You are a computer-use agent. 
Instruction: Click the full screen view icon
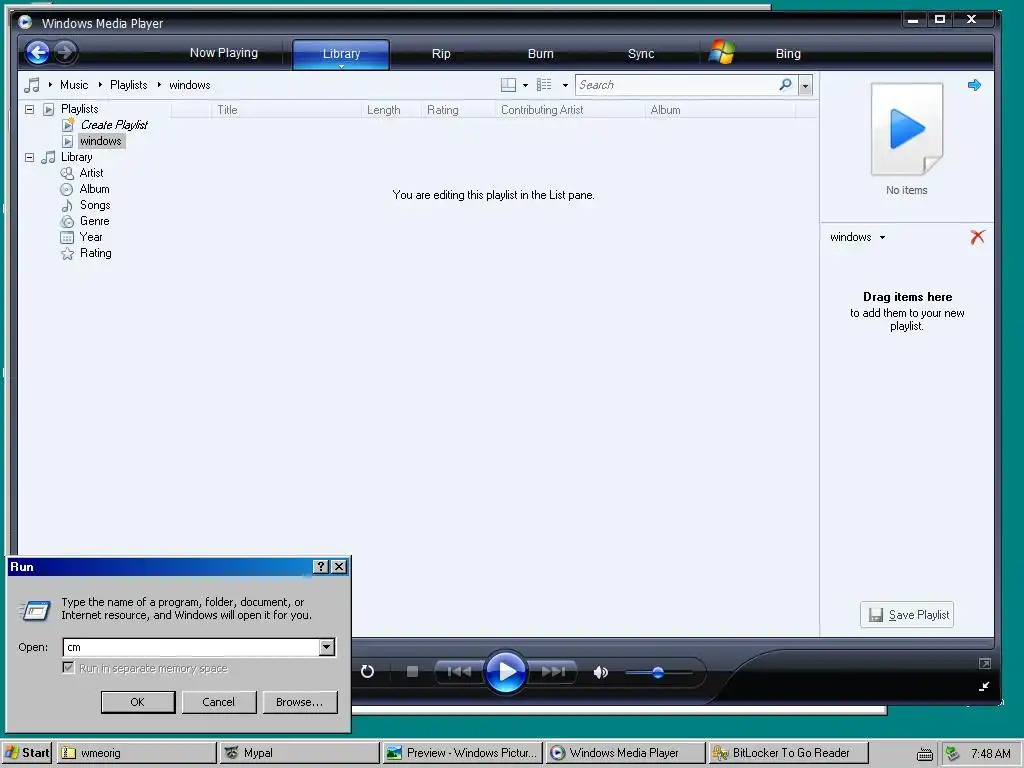click(x=985, y=664)
